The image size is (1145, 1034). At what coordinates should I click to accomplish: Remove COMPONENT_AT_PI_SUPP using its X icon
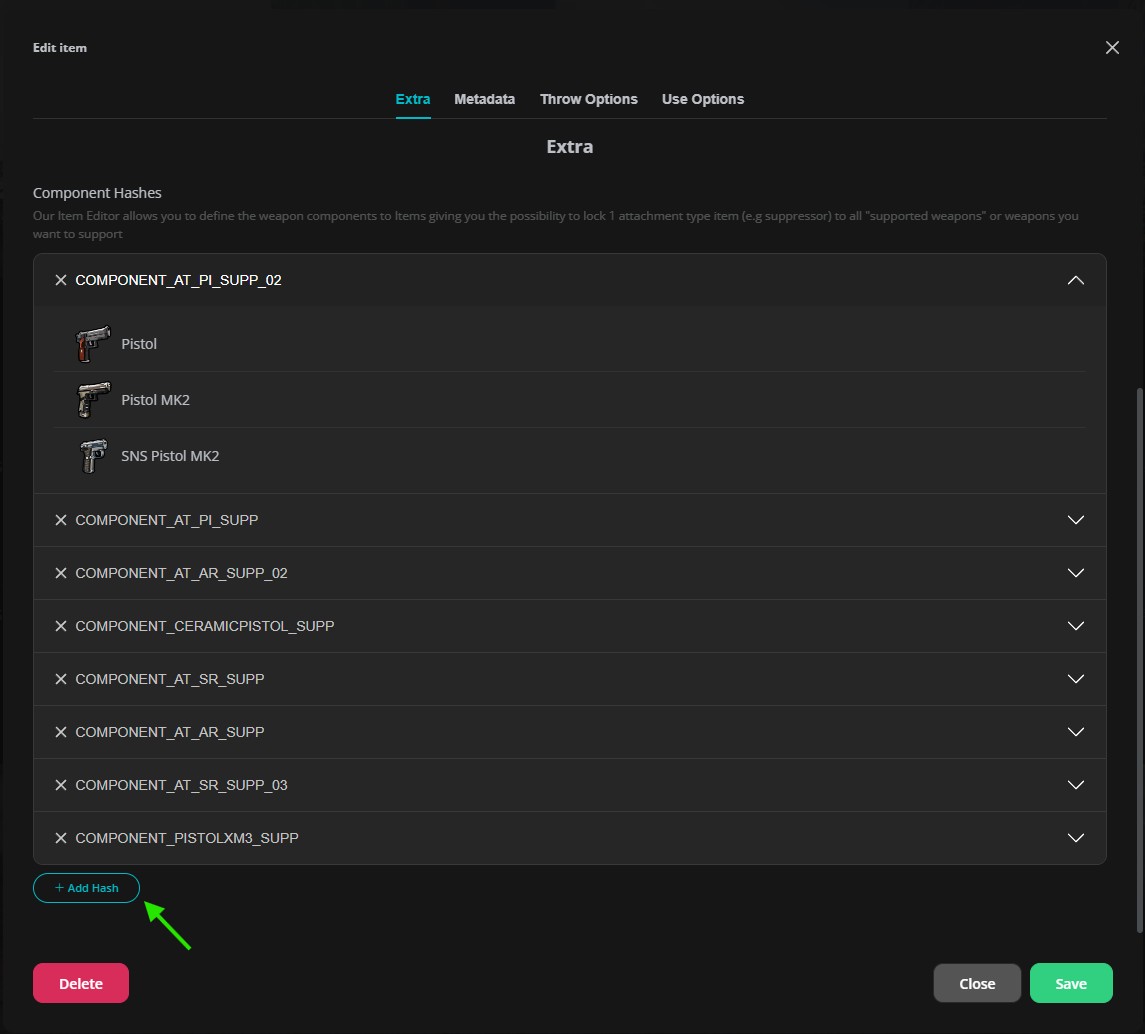coord(61,519)
